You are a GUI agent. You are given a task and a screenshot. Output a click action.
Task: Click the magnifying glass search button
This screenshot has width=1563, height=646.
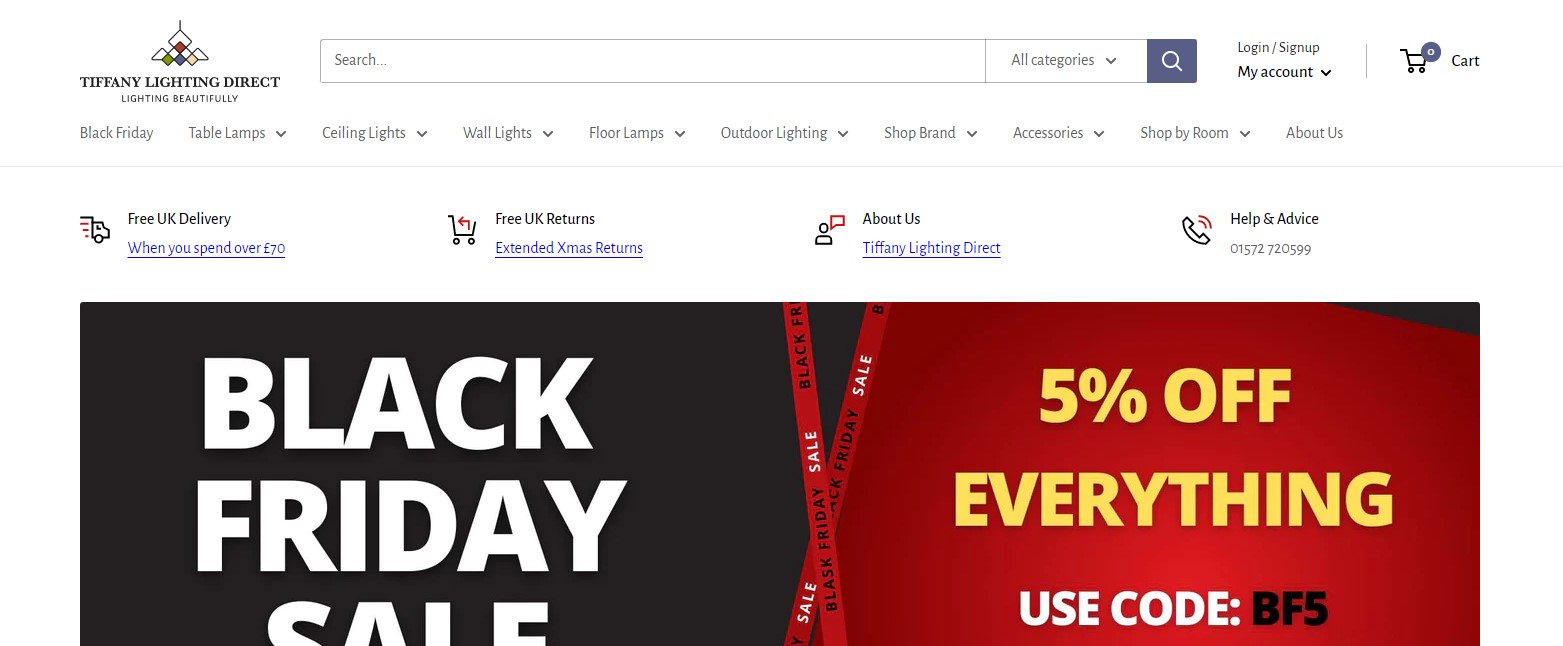(x=1171, y=61)
